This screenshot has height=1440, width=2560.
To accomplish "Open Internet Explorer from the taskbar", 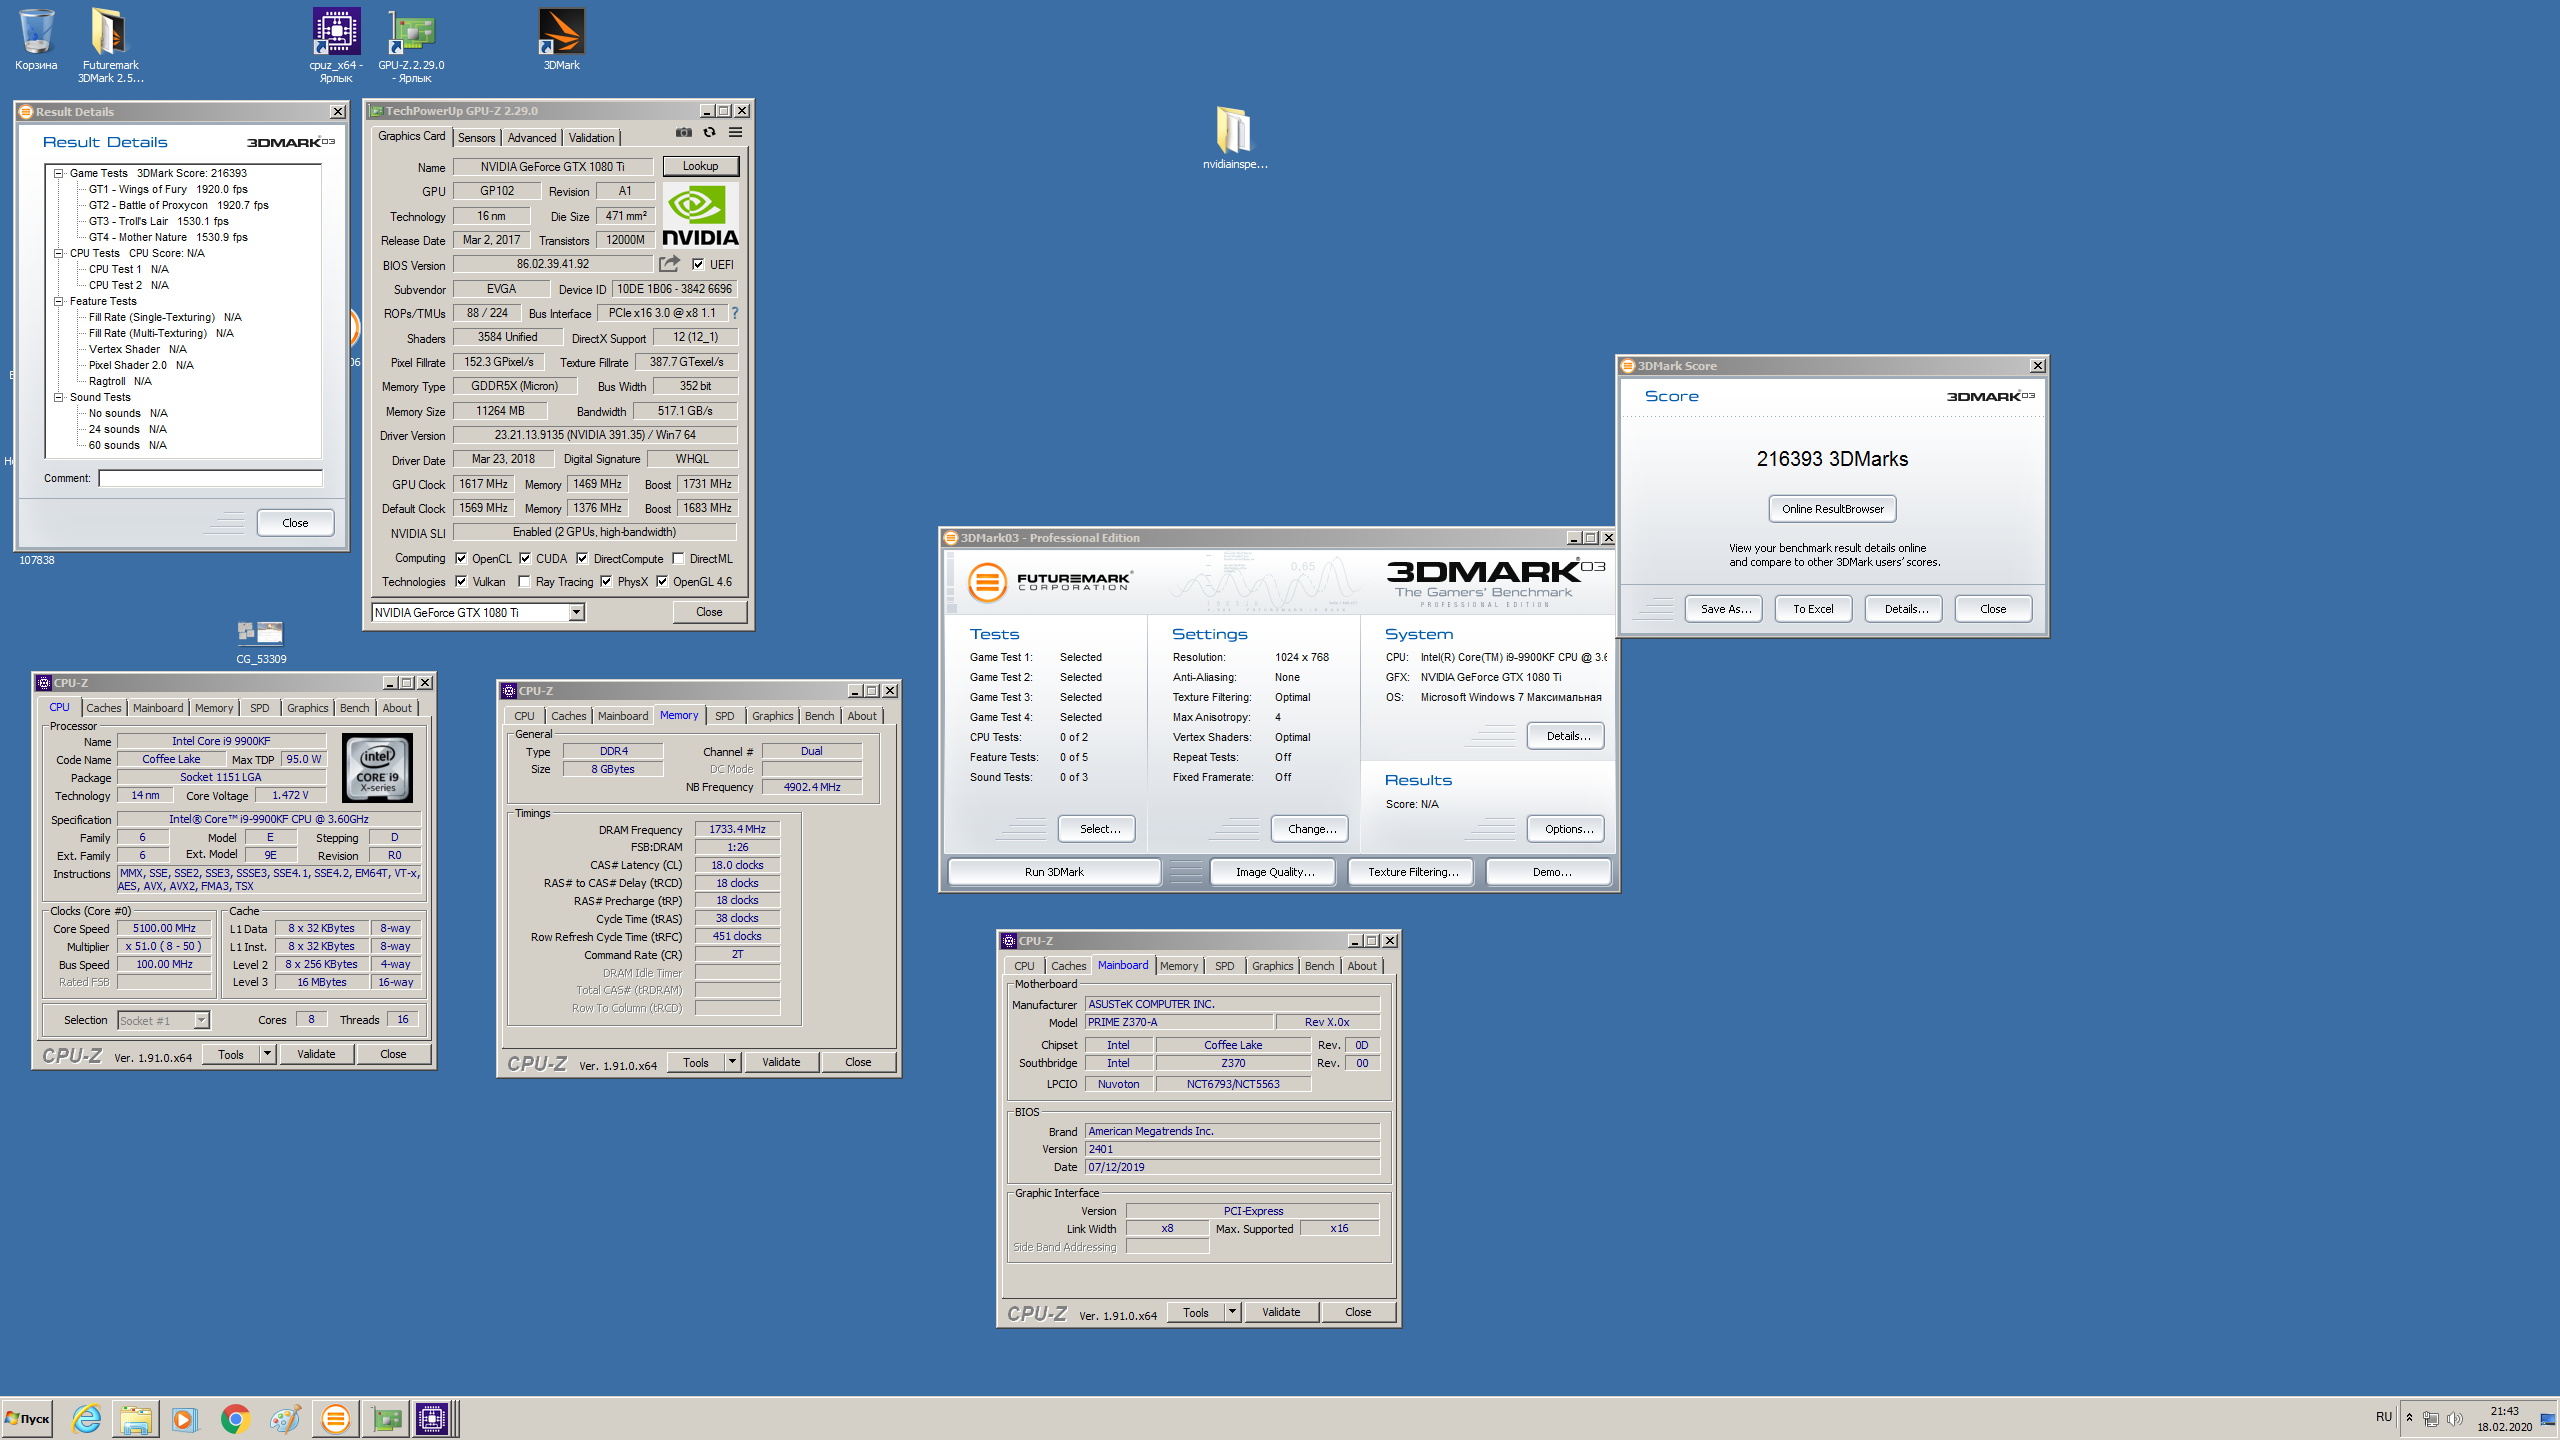I will click(87, 1418).
